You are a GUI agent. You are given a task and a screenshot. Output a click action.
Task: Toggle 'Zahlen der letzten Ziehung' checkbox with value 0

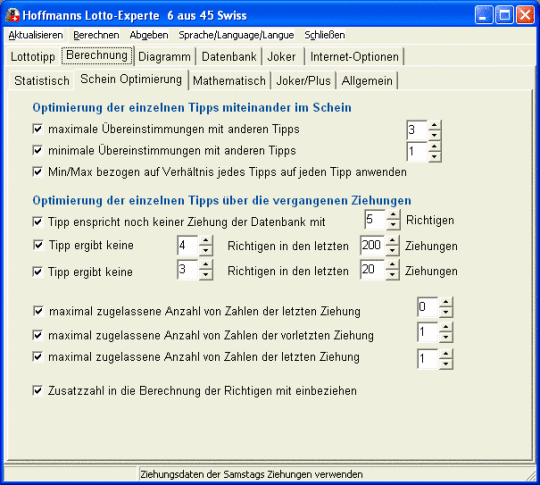point(38,311)
